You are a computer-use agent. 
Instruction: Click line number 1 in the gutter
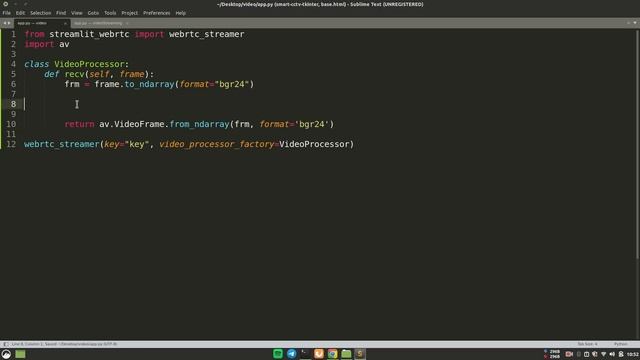(x=13, y=34)
